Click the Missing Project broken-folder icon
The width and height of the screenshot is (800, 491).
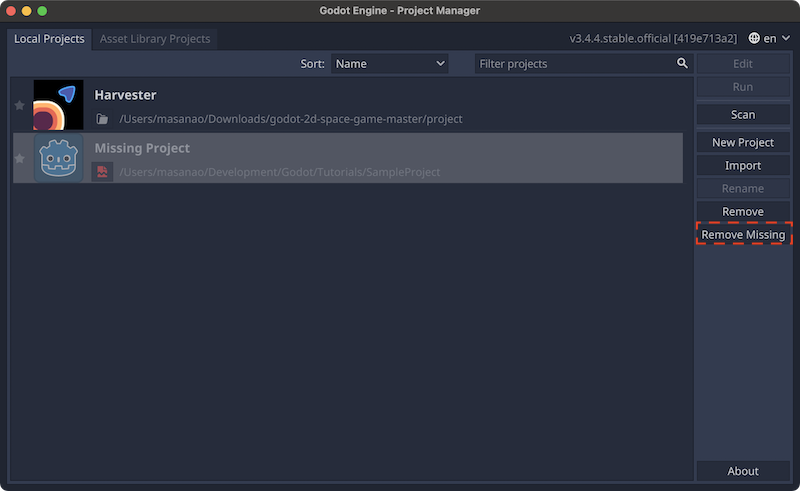coord(102,172)
